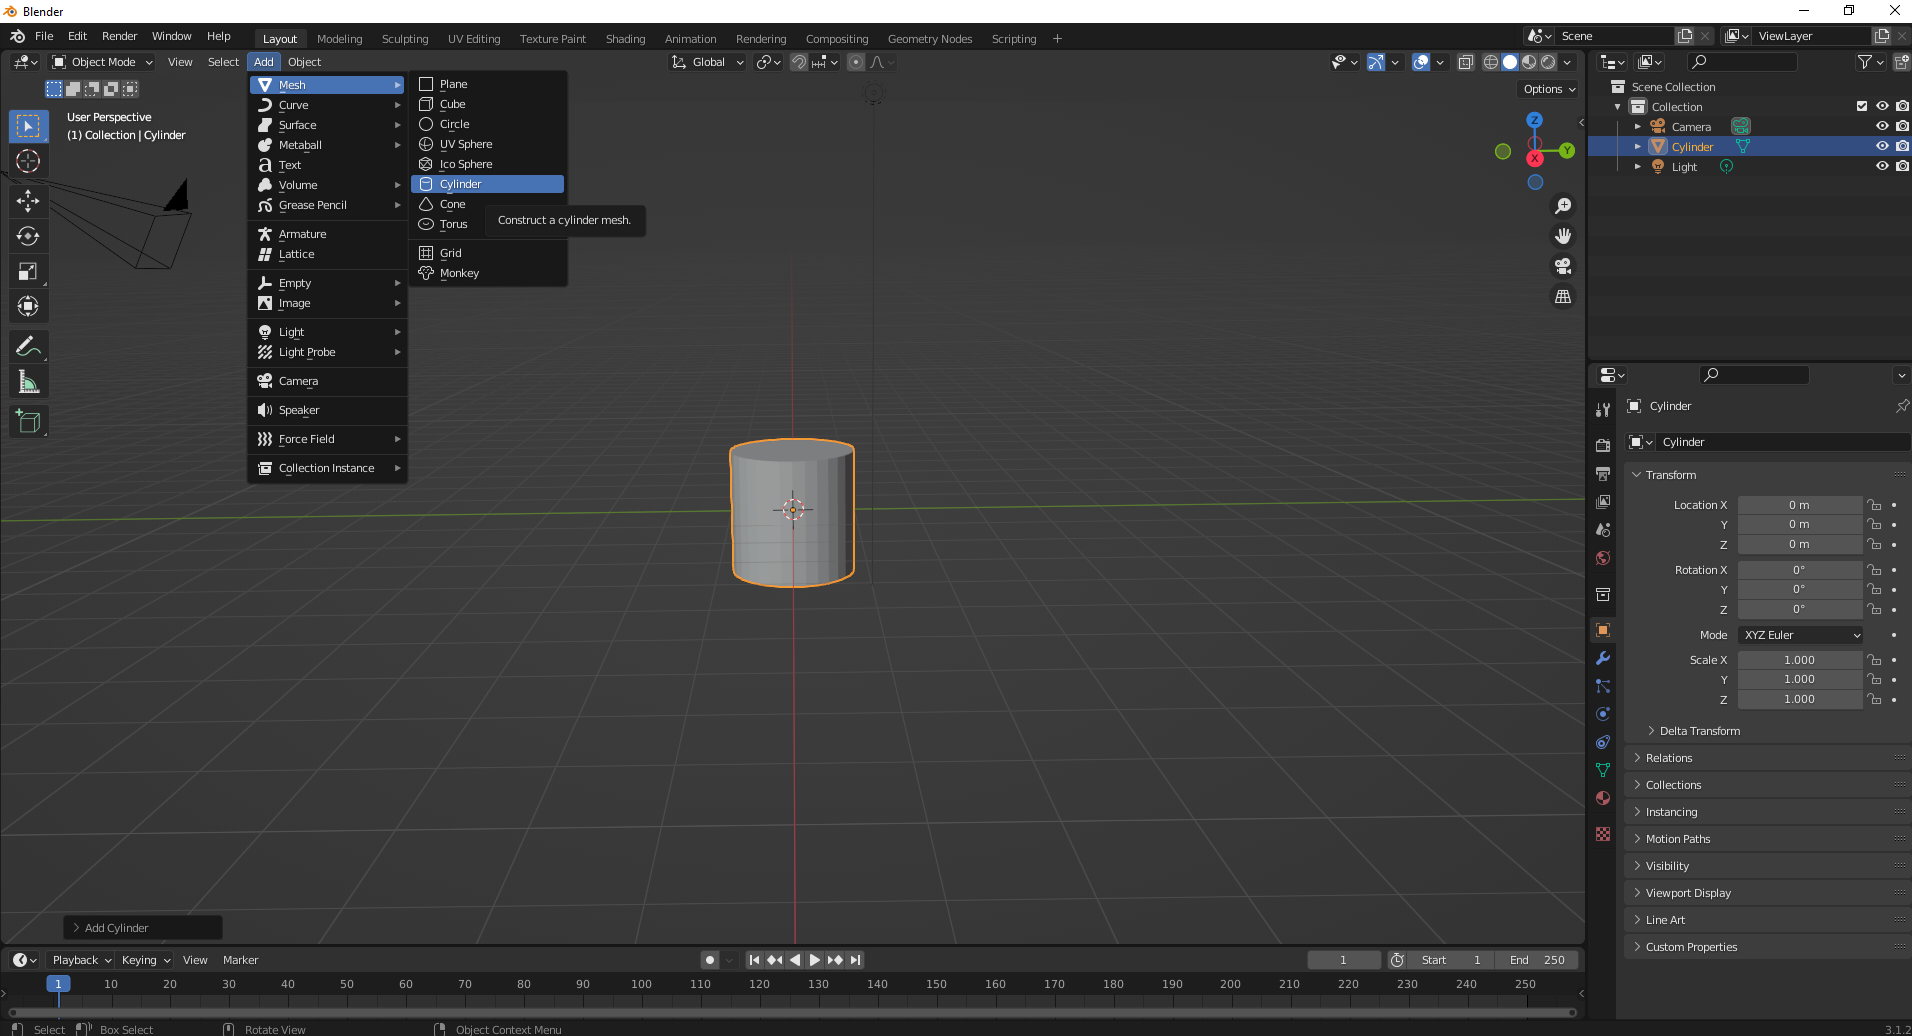Select the Cursor tool in toolbar
1912x1036 pixels.
(28, 161)
